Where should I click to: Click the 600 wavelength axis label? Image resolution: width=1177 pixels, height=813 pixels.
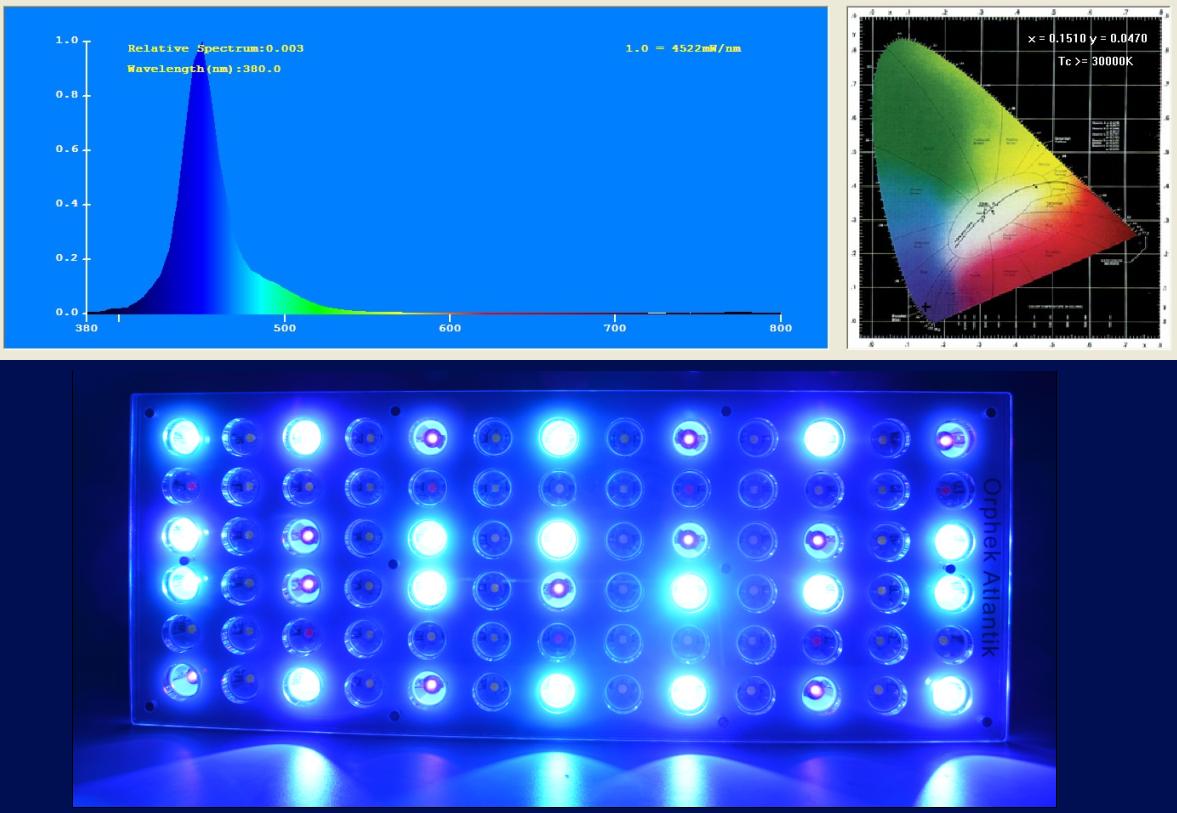pos(450,328)
